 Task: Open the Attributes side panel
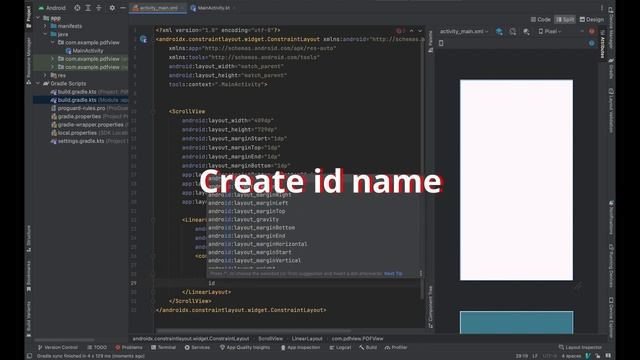point(602,45)
